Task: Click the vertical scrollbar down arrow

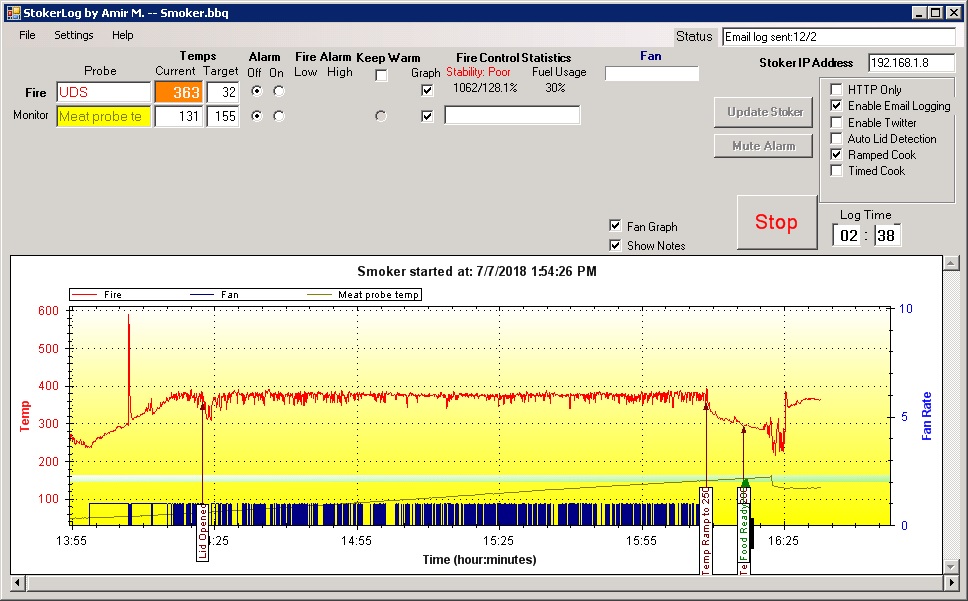Action: pos(951,566)
